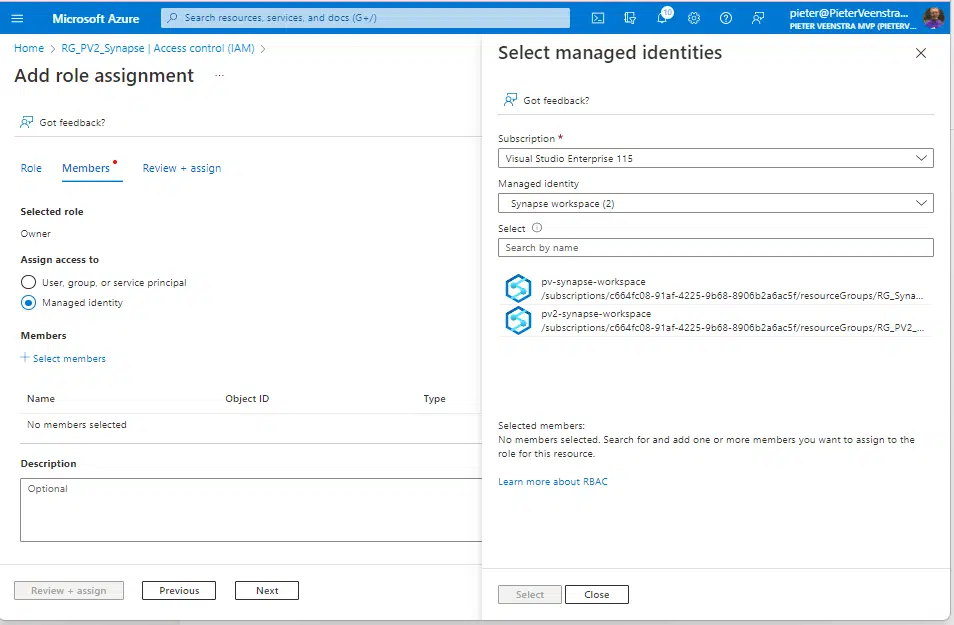
Task: Click the Select button in the panel
Action: click(530, 595)
